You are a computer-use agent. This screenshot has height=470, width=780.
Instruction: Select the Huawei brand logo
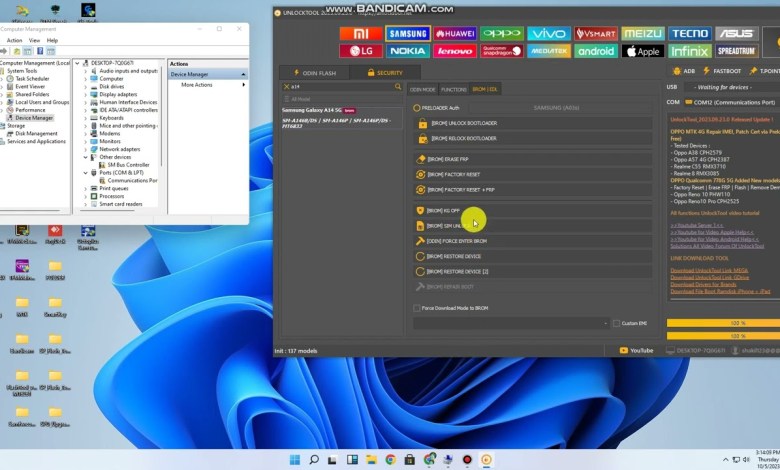[x=455, y=33]
